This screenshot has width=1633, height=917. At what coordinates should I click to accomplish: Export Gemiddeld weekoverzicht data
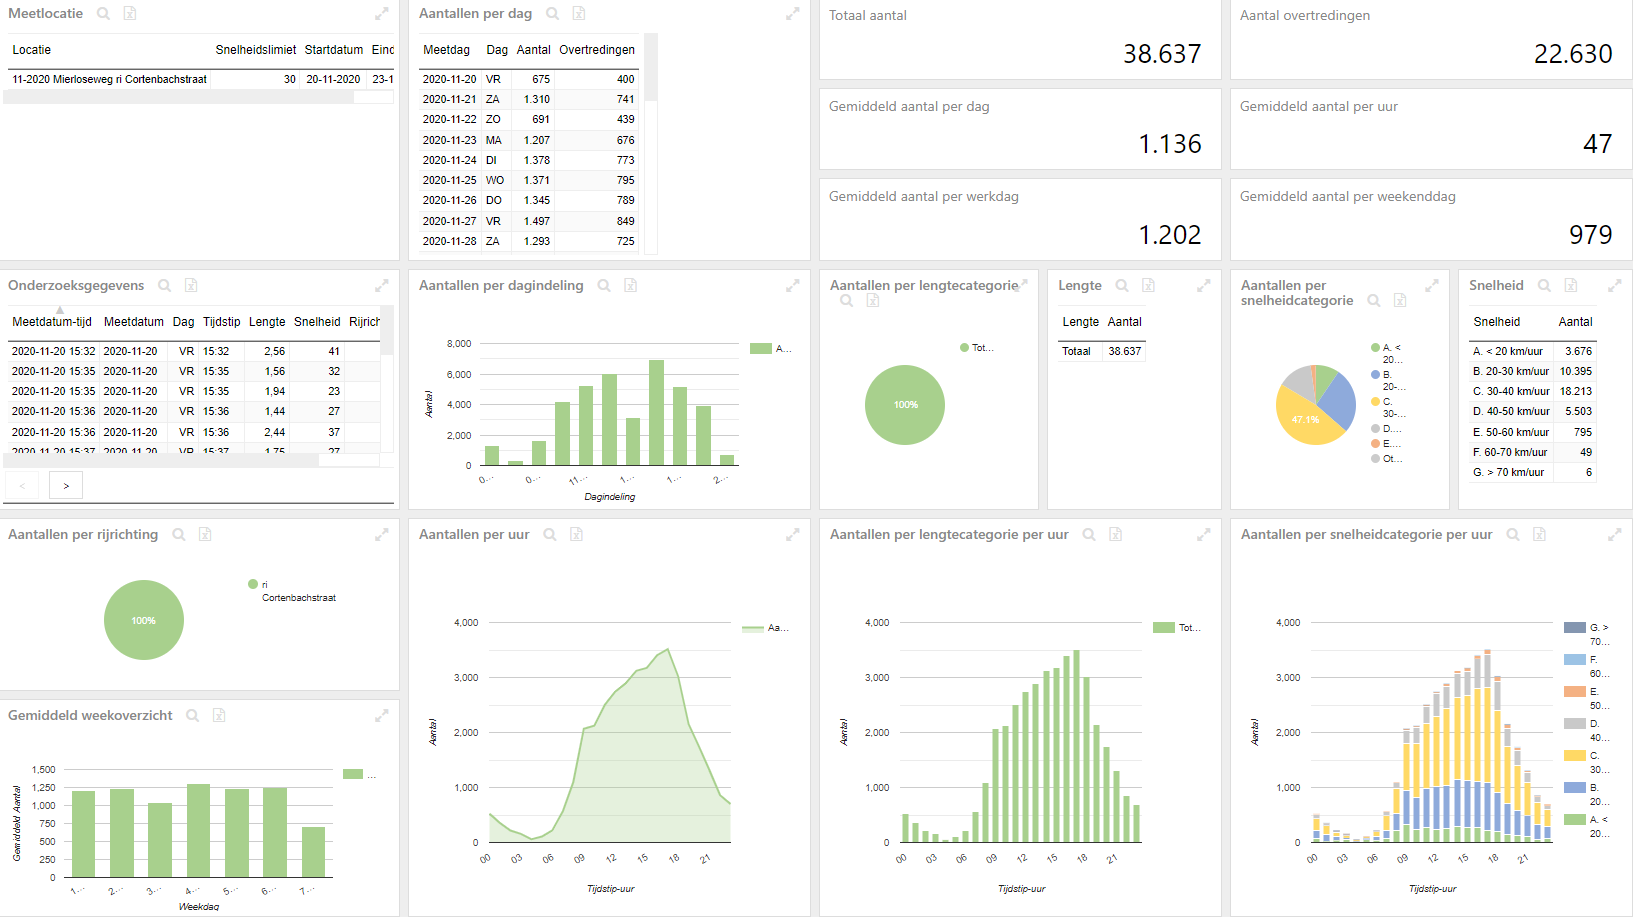pos(219,716)
